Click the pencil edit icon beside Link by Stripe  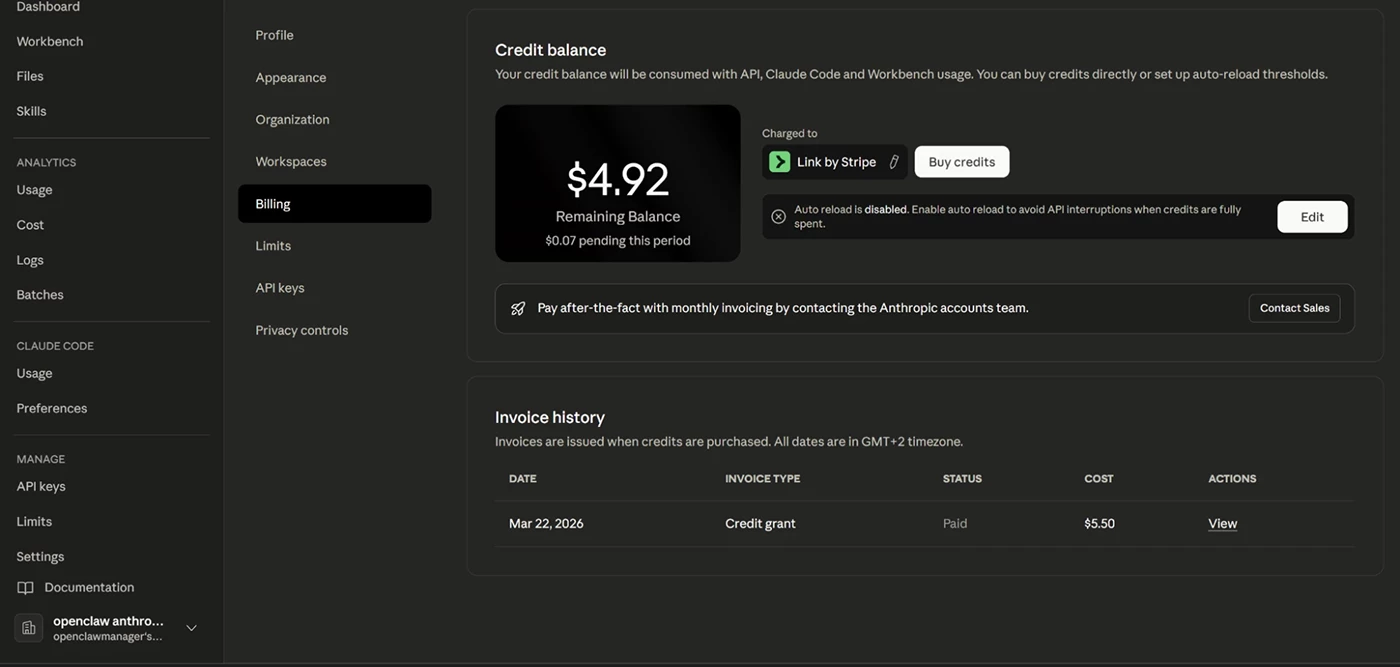tap(894, 162)
